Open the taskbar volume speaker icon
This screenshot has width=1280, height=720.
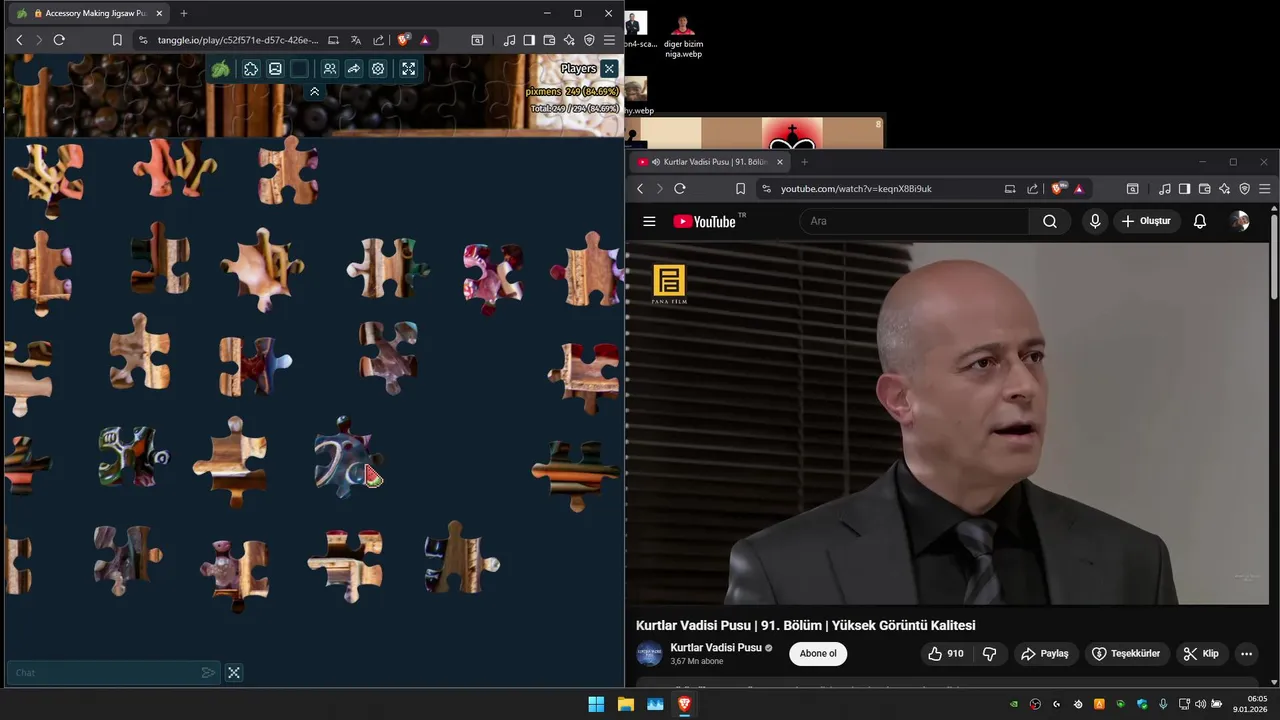(1200, 704)
